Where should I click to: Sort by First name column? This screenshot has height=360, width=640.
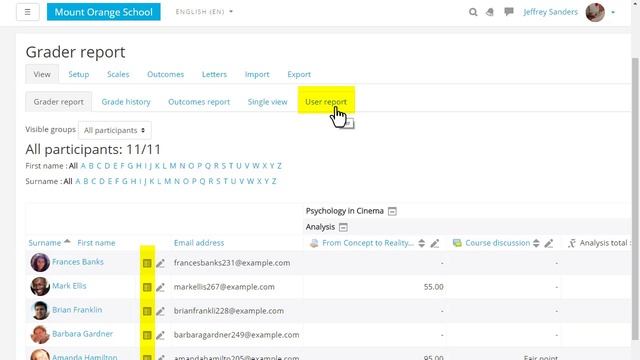click(96, 243)
